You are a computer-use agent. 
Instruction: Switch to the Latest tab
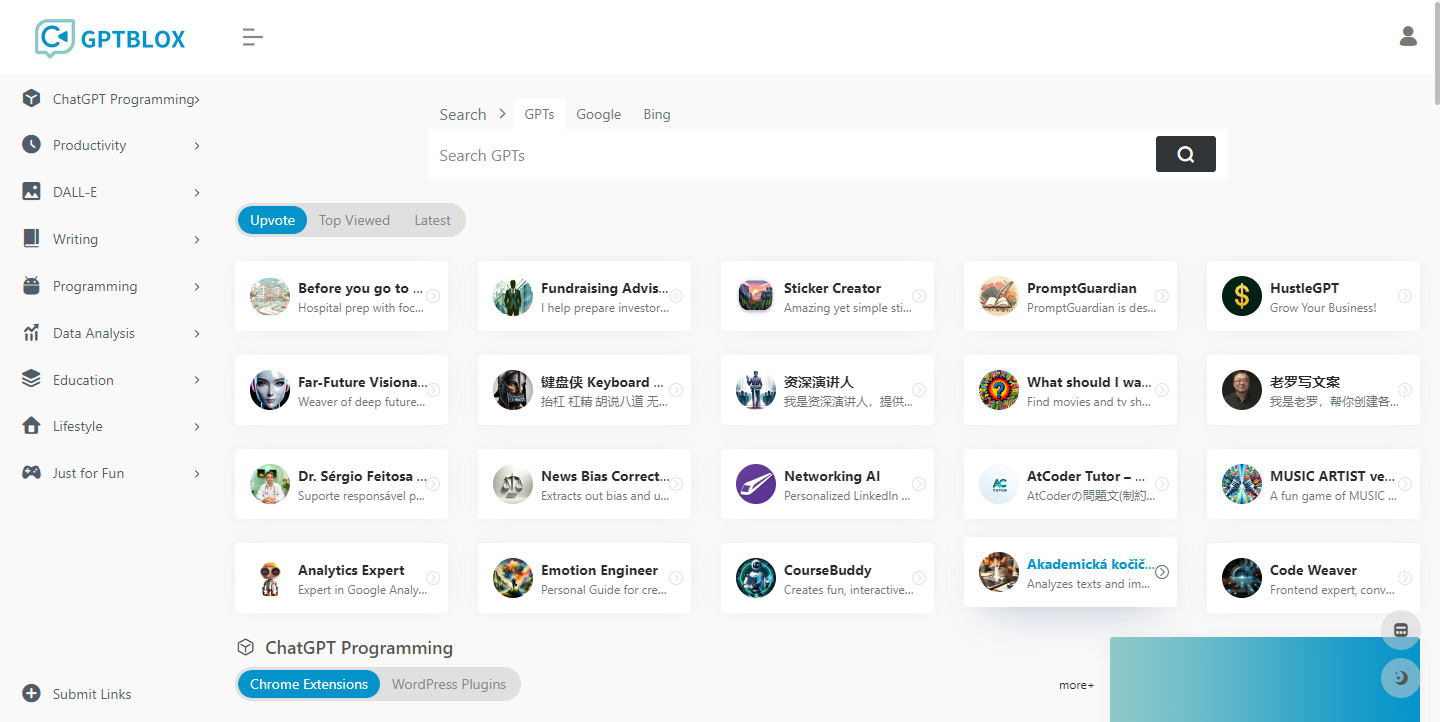tap(432, 220)
